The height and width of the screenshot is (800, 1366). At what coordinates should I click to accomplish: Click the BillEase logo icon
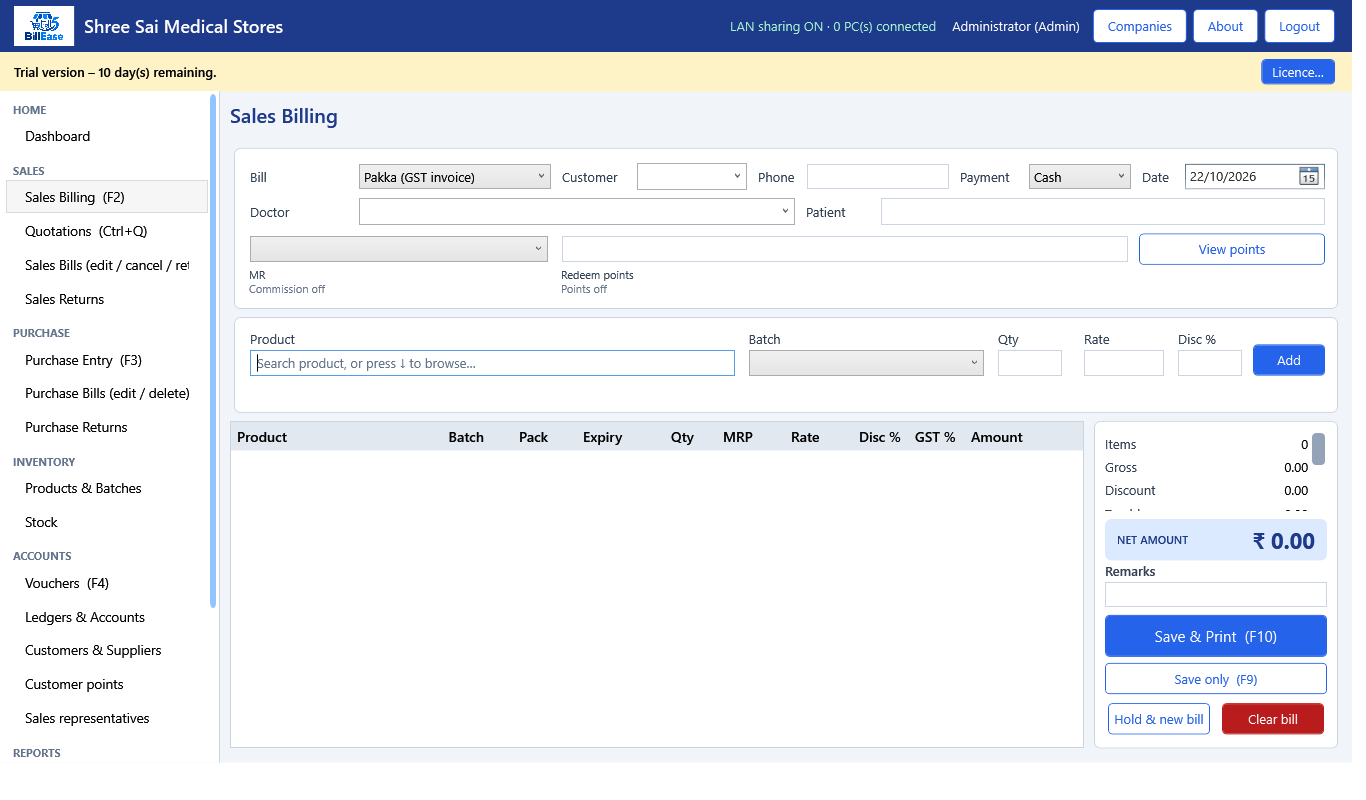tap(43, 26)
